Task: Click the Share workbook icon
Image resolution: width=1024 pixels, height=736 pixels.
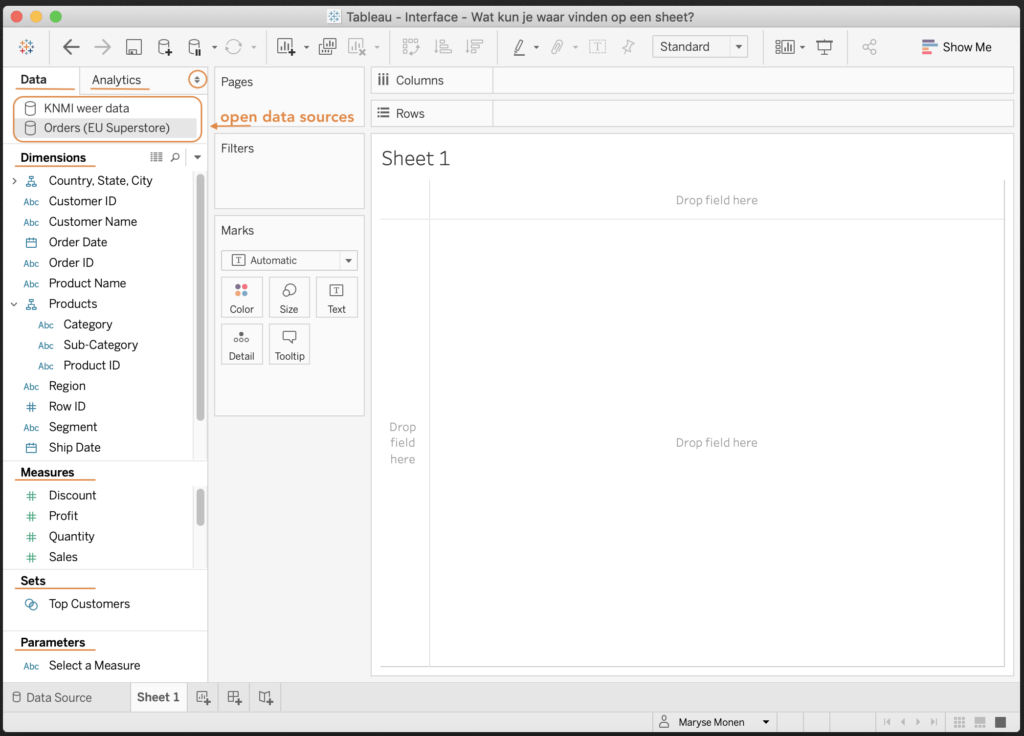Action: (x=869, y=47)
